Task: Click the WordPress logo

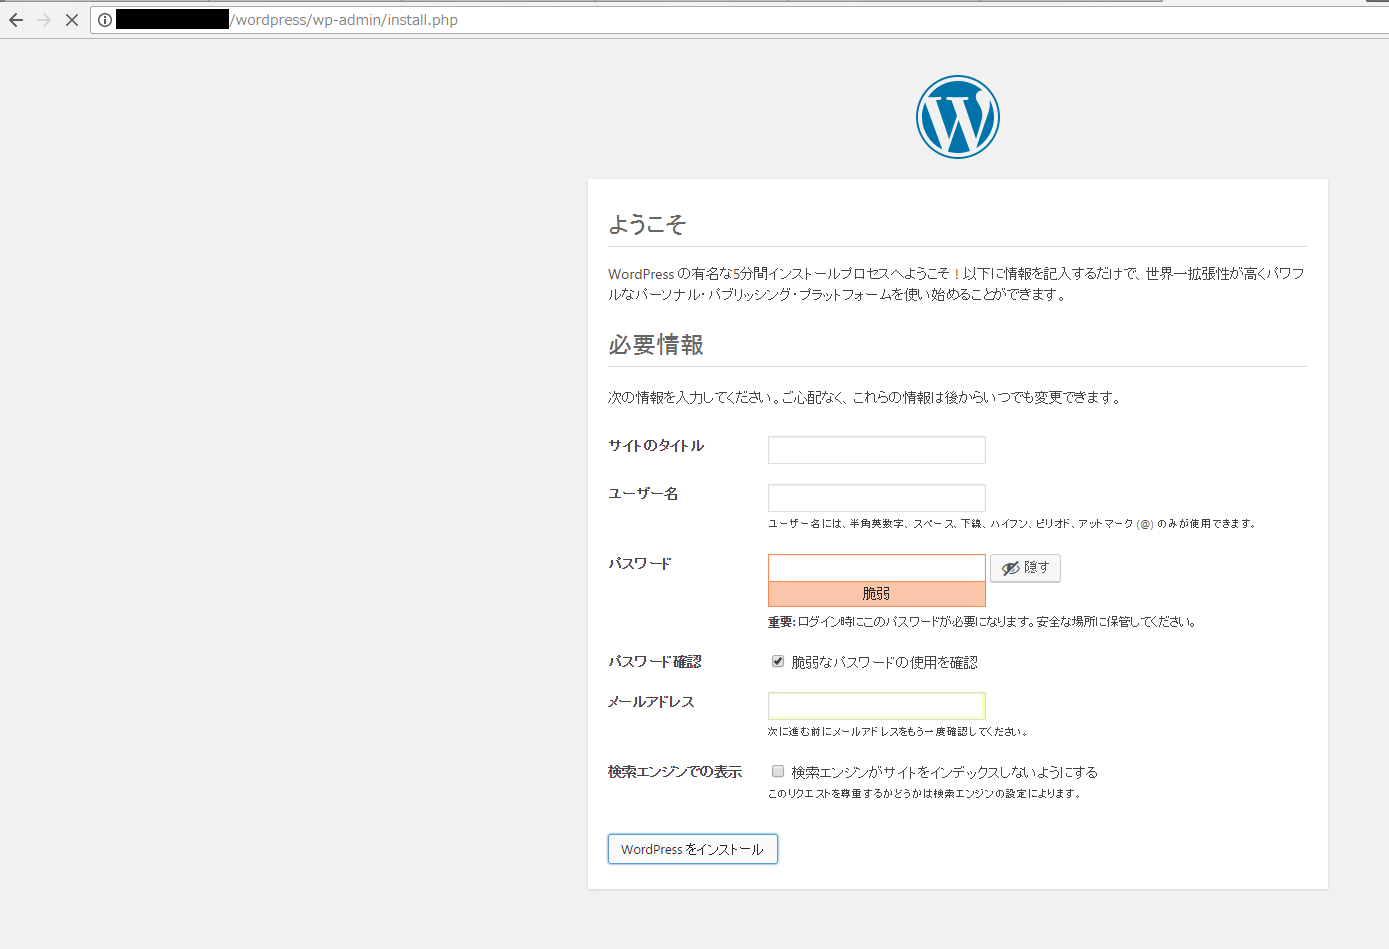Action: pos(958,117)
